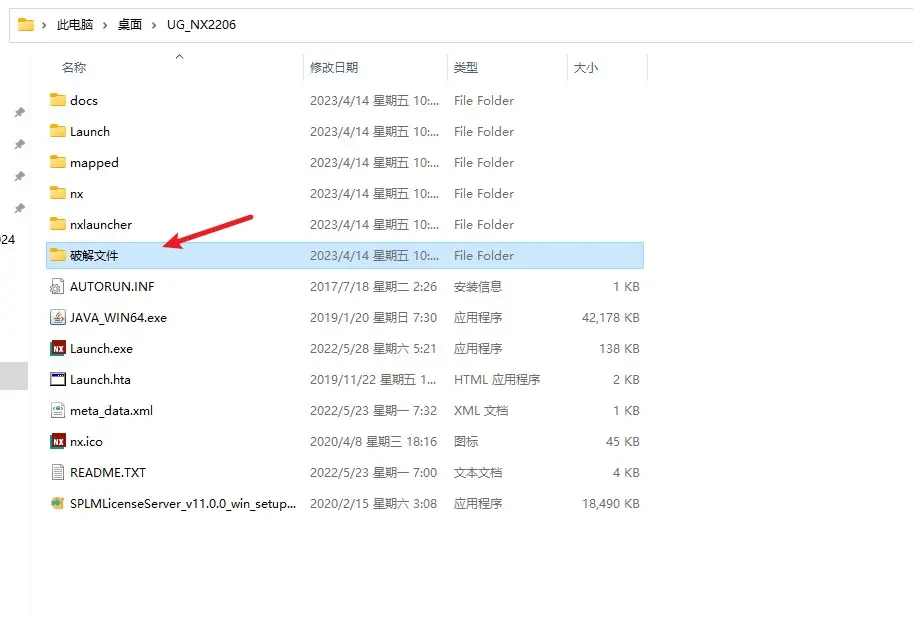This screenshot has height=620, width=913.
Task: Click the README.TXT document icon
Action: click(58, 472)
